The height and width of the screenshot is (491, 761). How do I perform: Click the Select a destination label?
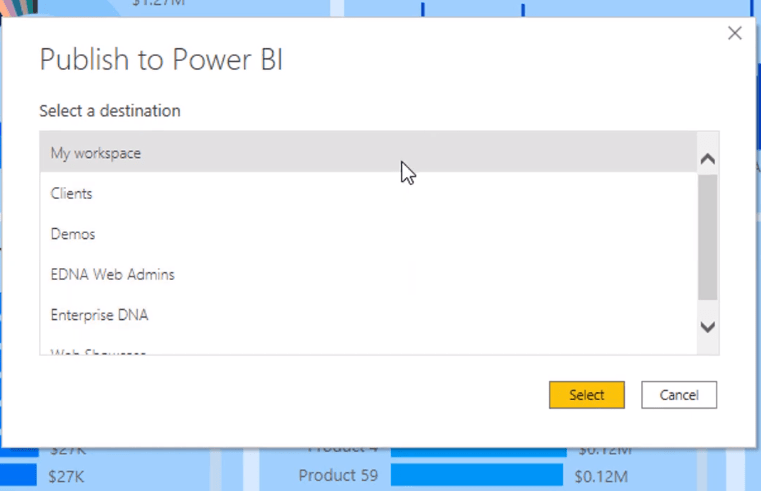pos(110,111)
